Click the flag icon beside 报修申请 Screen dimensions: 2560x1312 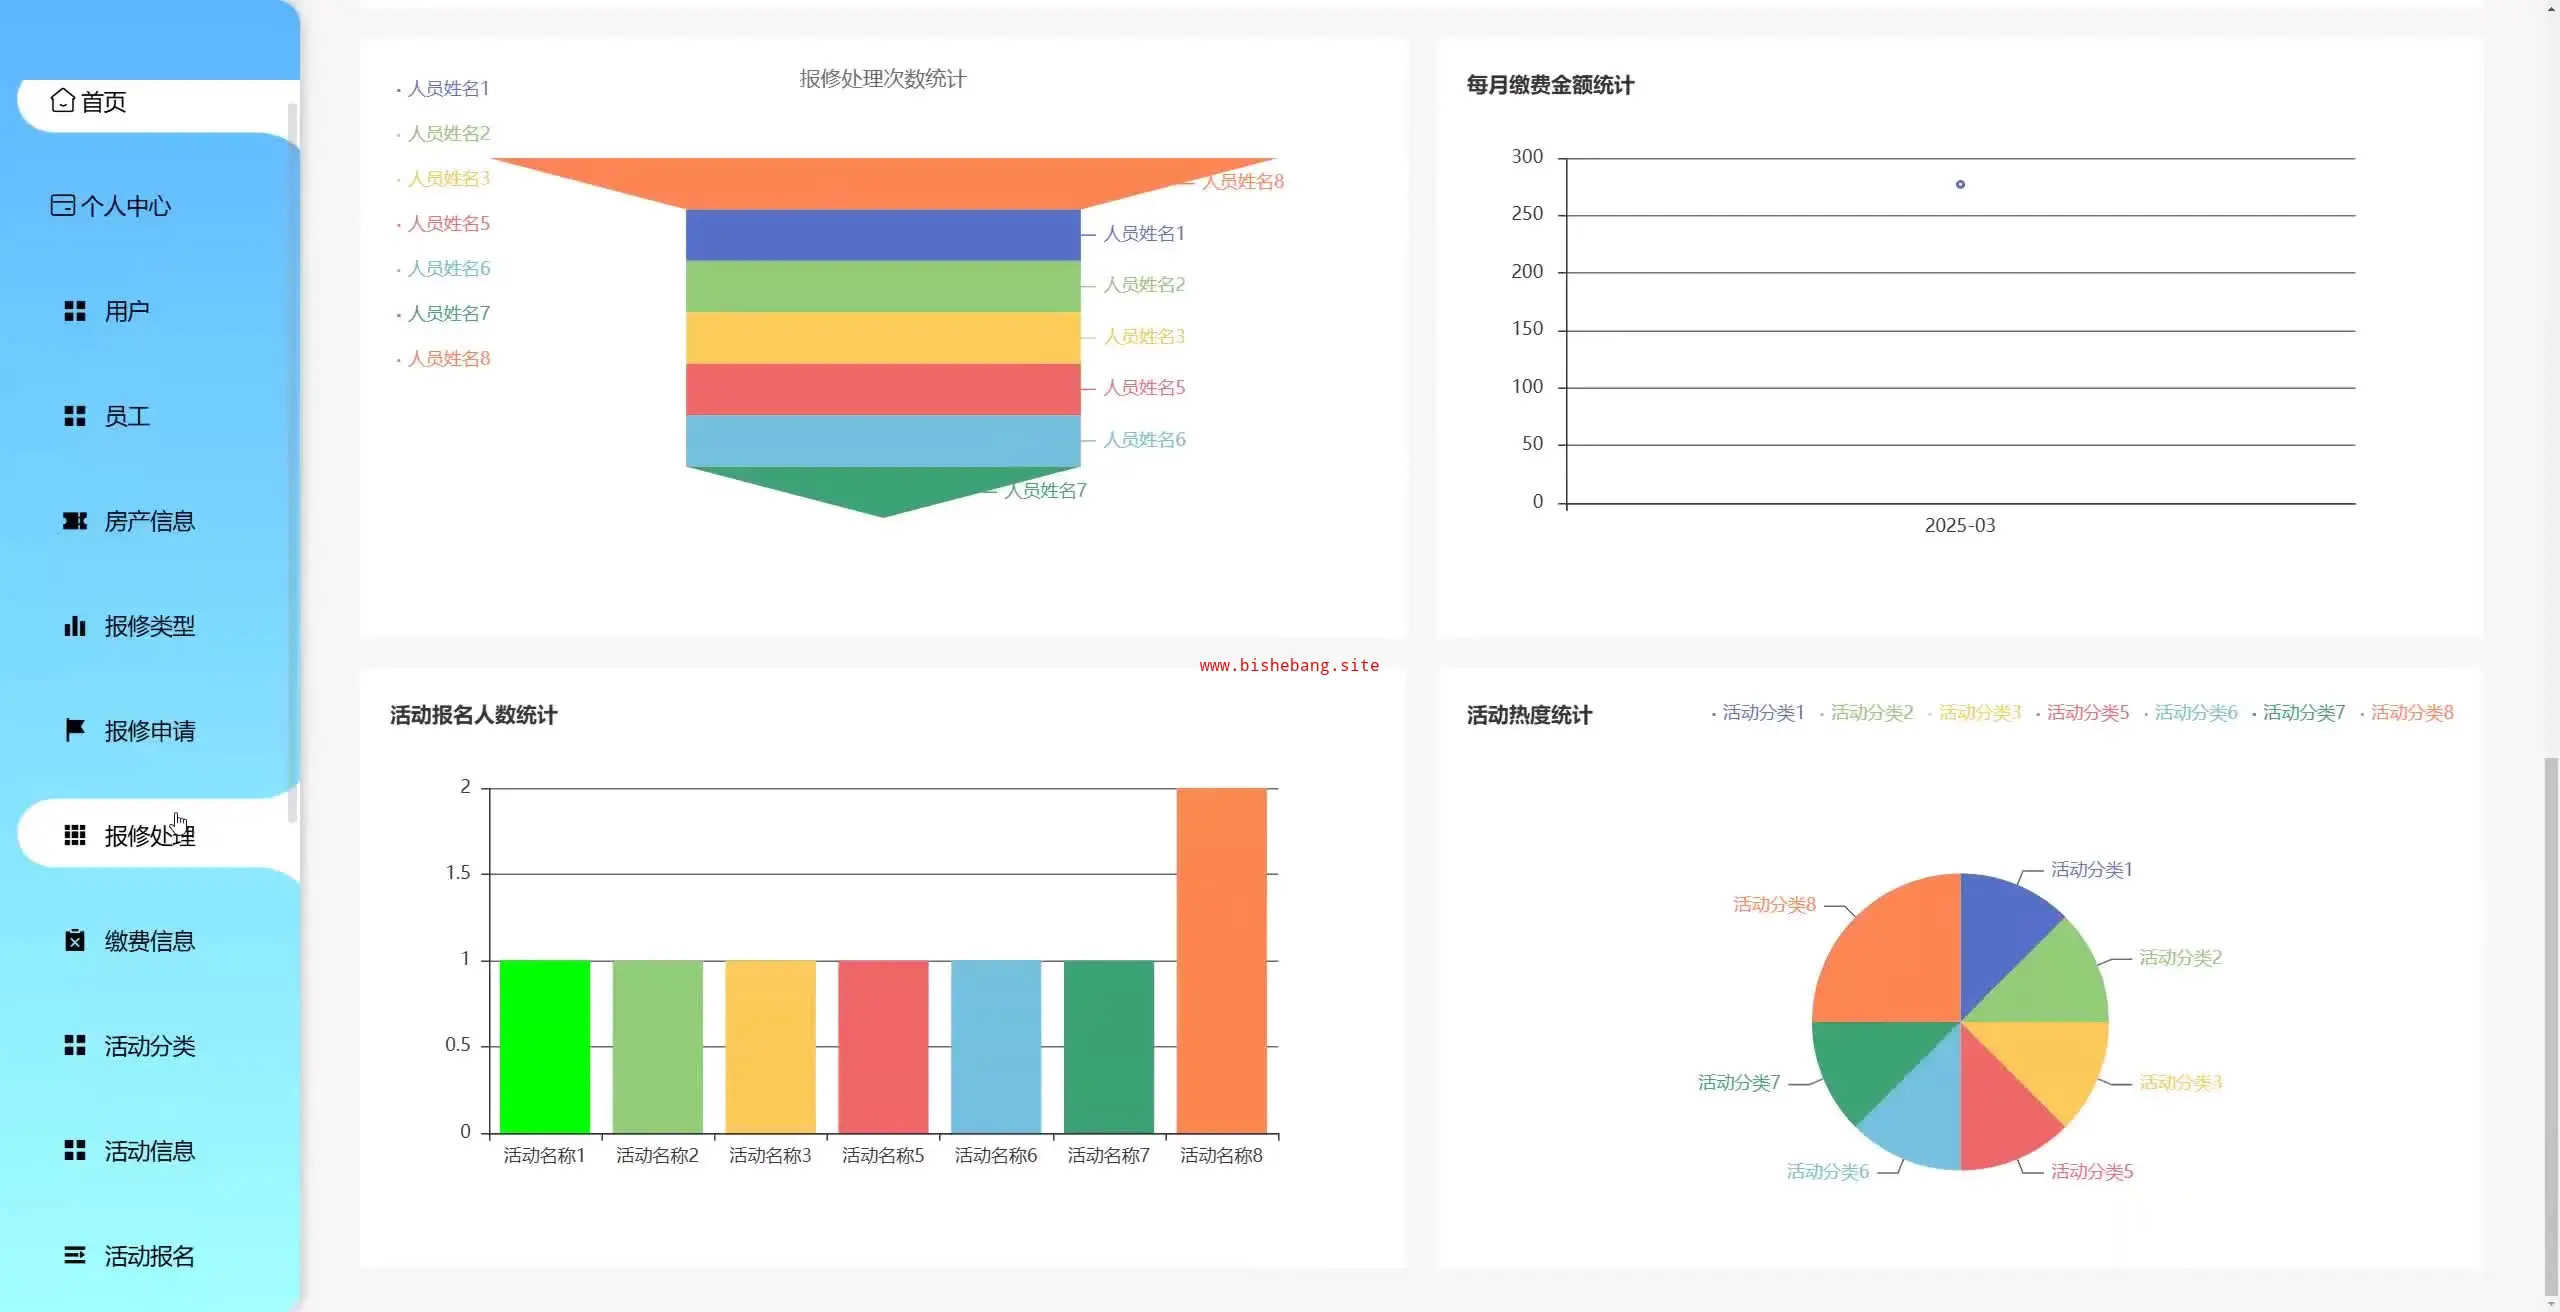click(x=75, y=731)
